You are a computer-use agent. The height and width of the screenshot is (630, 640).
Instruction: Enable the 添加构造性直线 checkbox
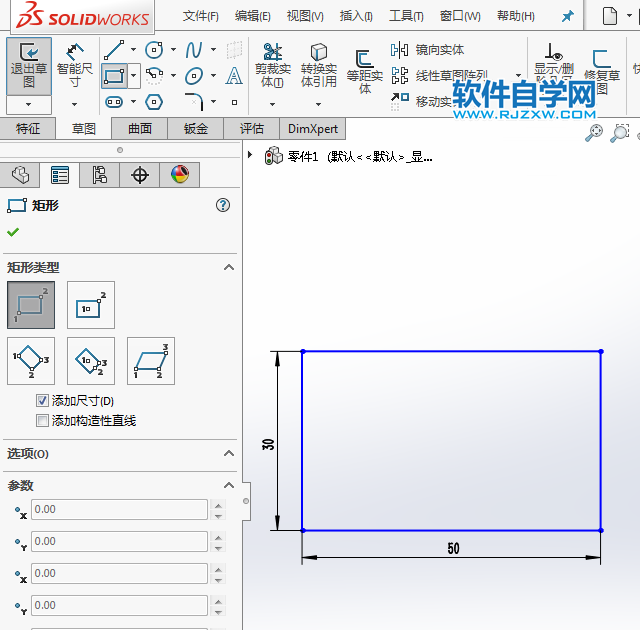[x=42, y=421]
